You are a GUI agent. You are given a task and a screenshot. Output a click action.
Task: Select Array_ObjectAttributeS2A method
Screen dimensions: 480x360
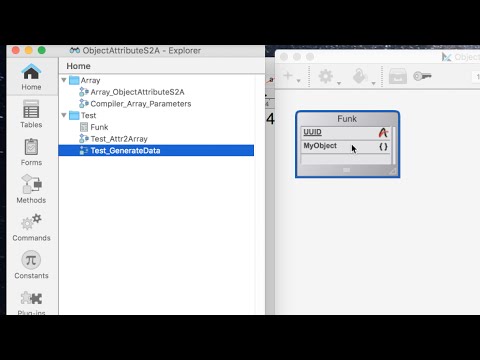pyautogui.click(x=137, y=92)
